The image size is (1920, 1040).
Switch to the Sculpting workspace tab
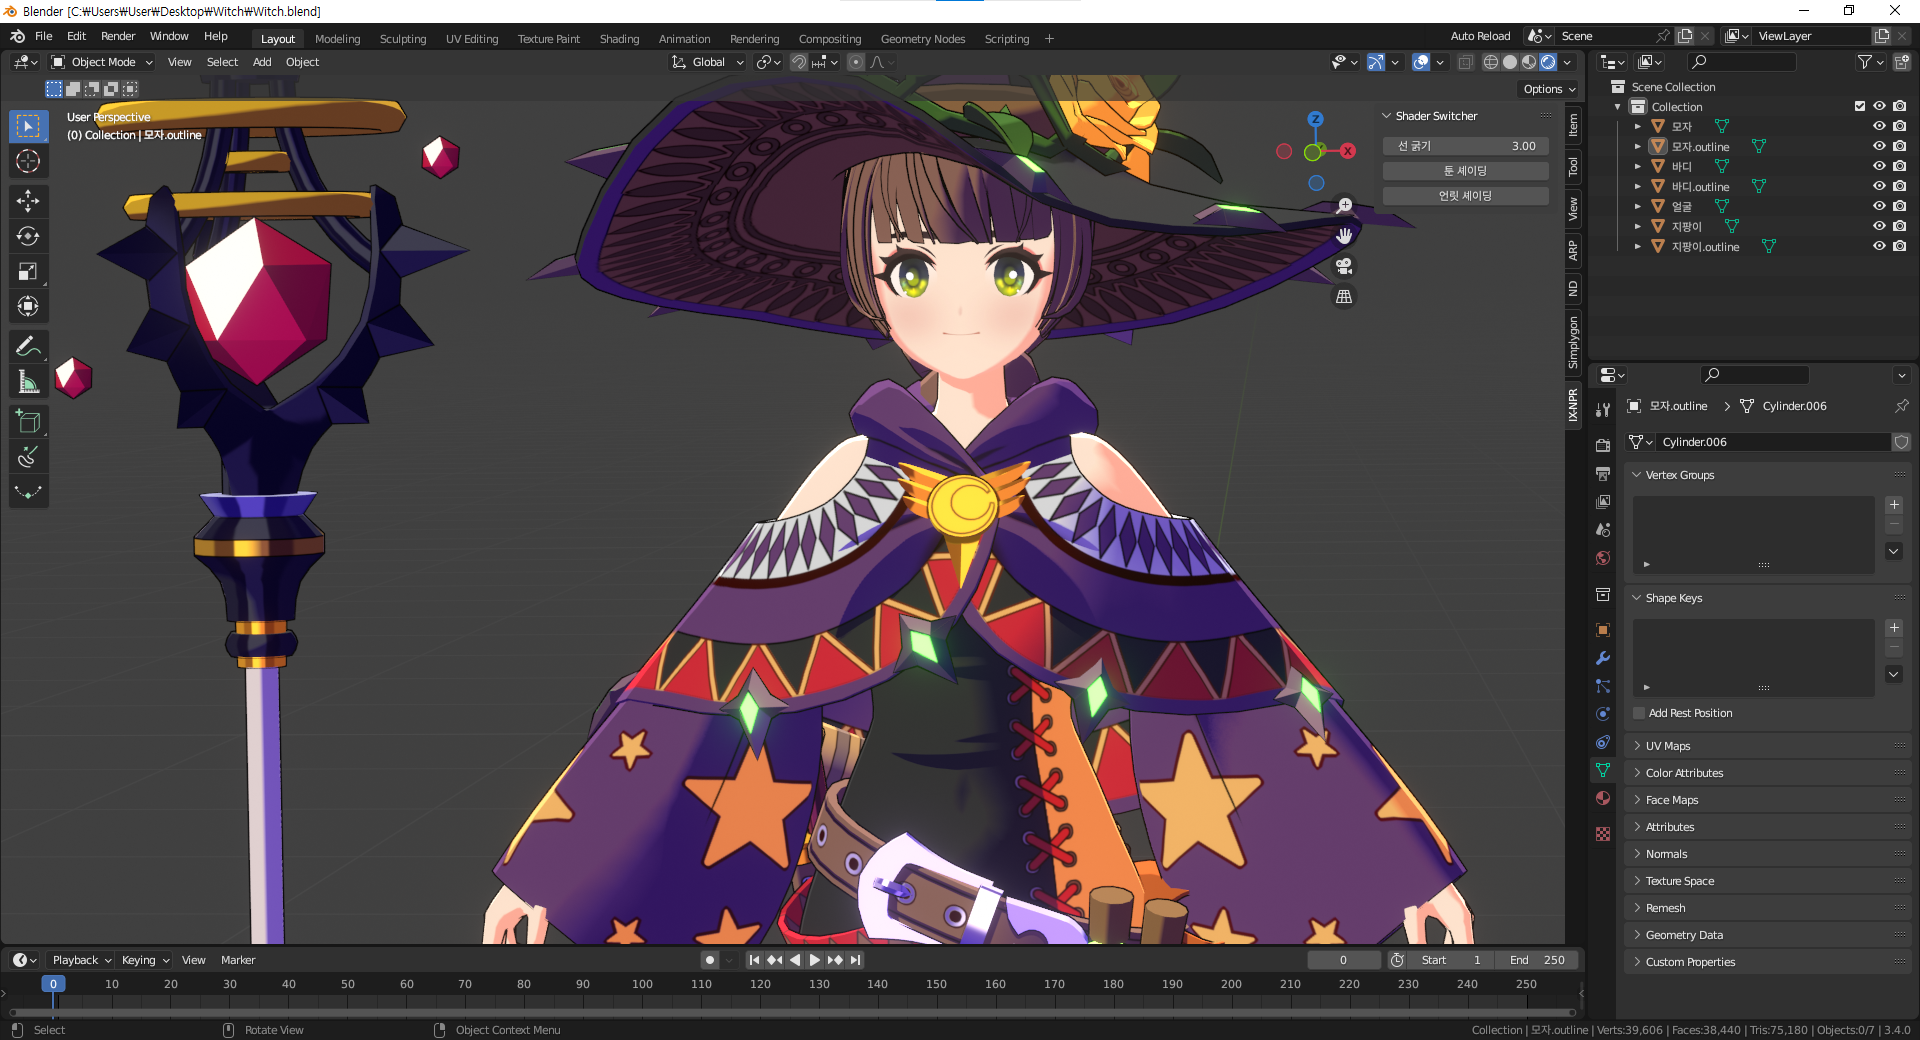(403, 39)
